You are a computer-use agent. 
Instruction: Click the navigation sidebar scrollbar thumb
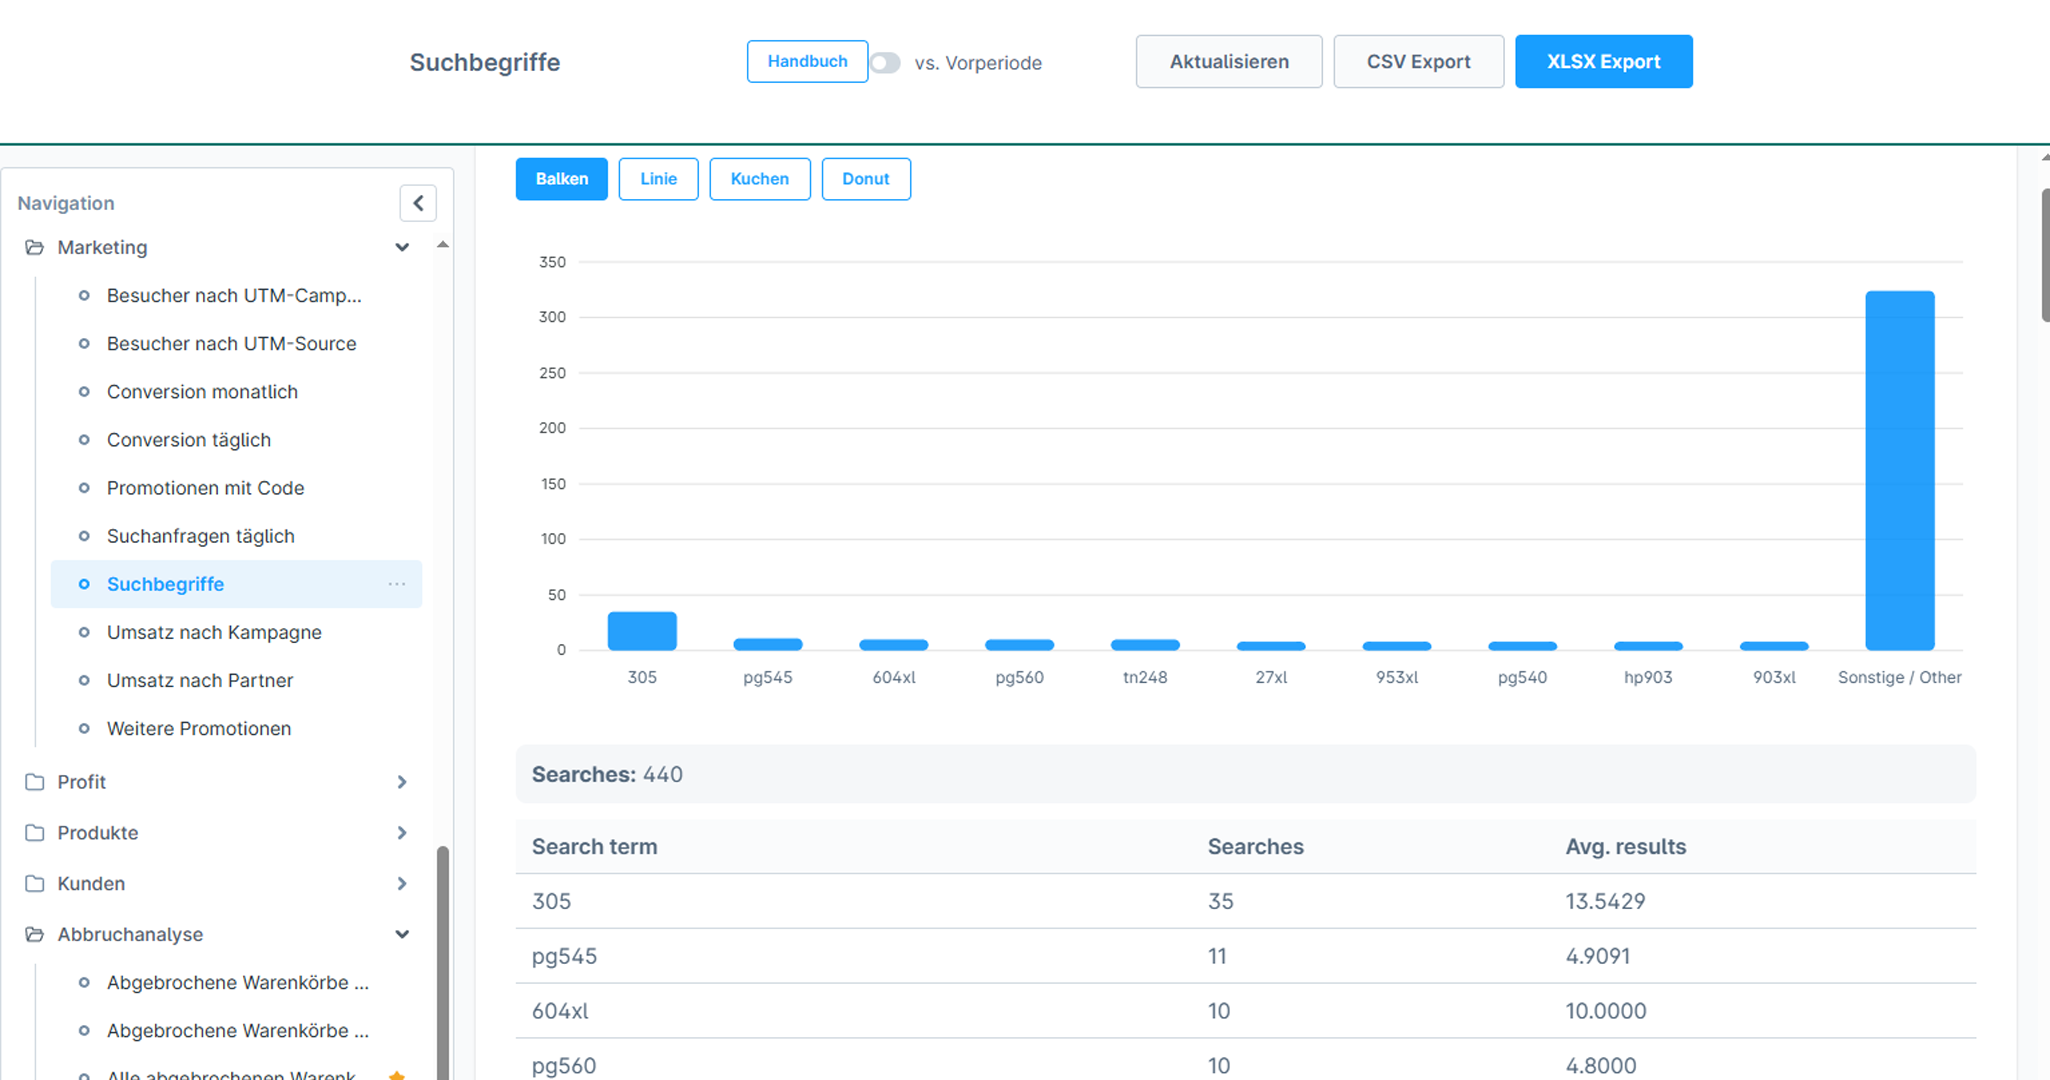click(x=442, y=963)
